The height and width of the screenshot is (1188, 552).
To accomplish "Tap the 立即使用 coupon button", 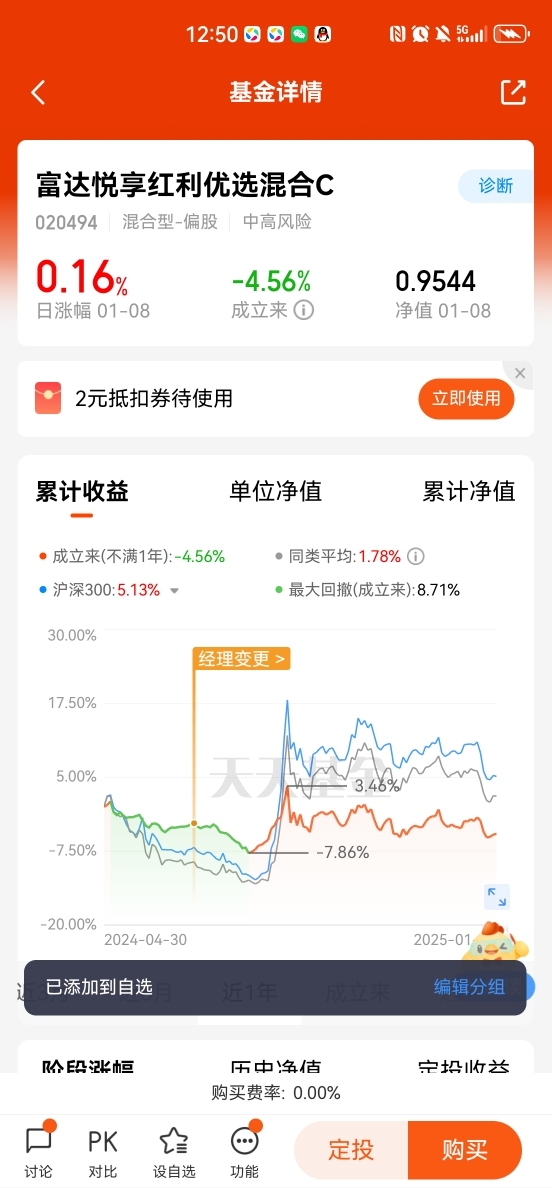I will [x=466, y=399].
